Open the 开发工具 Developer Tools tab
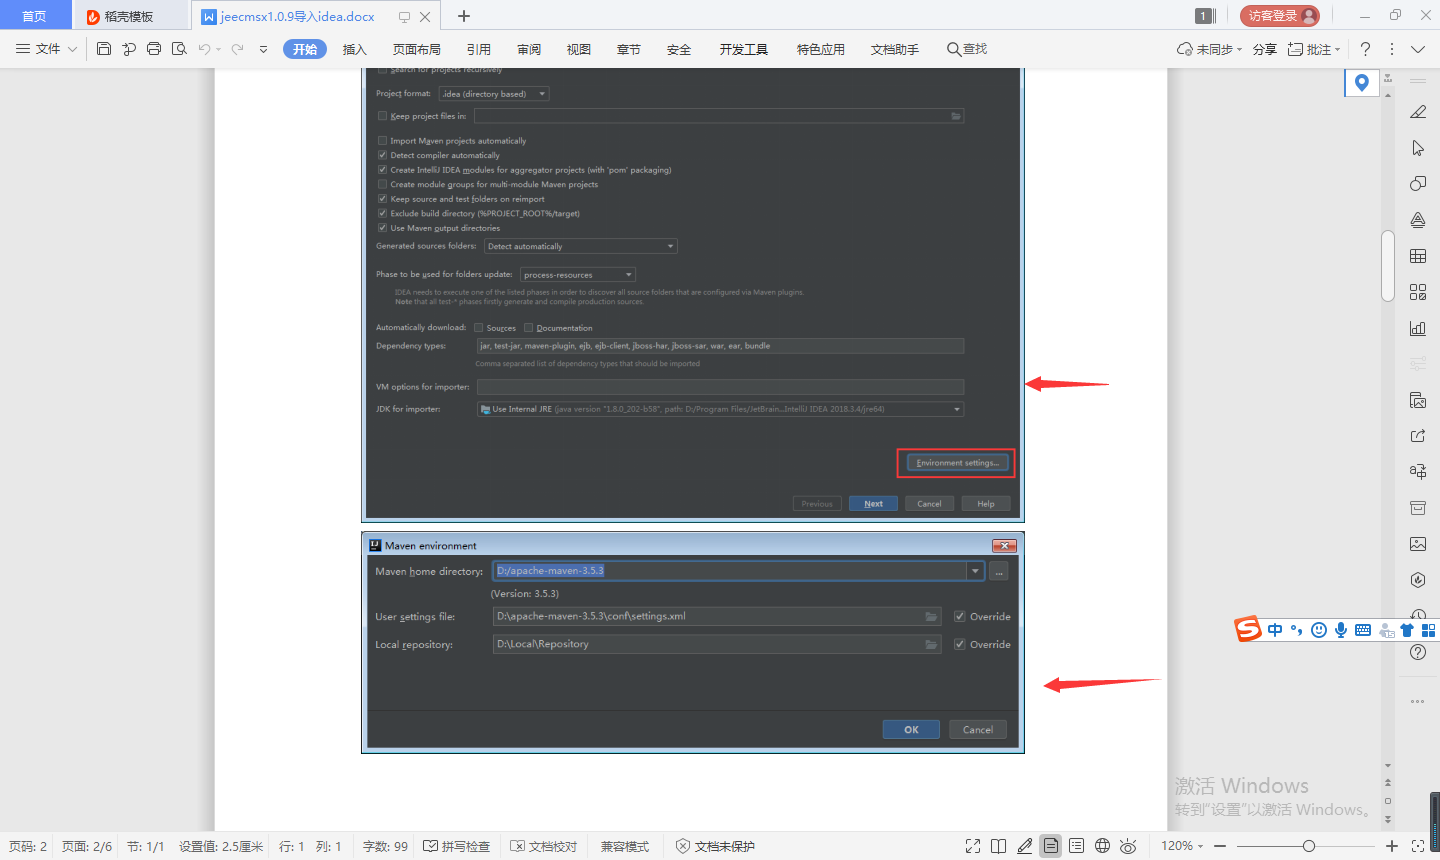 744,49
